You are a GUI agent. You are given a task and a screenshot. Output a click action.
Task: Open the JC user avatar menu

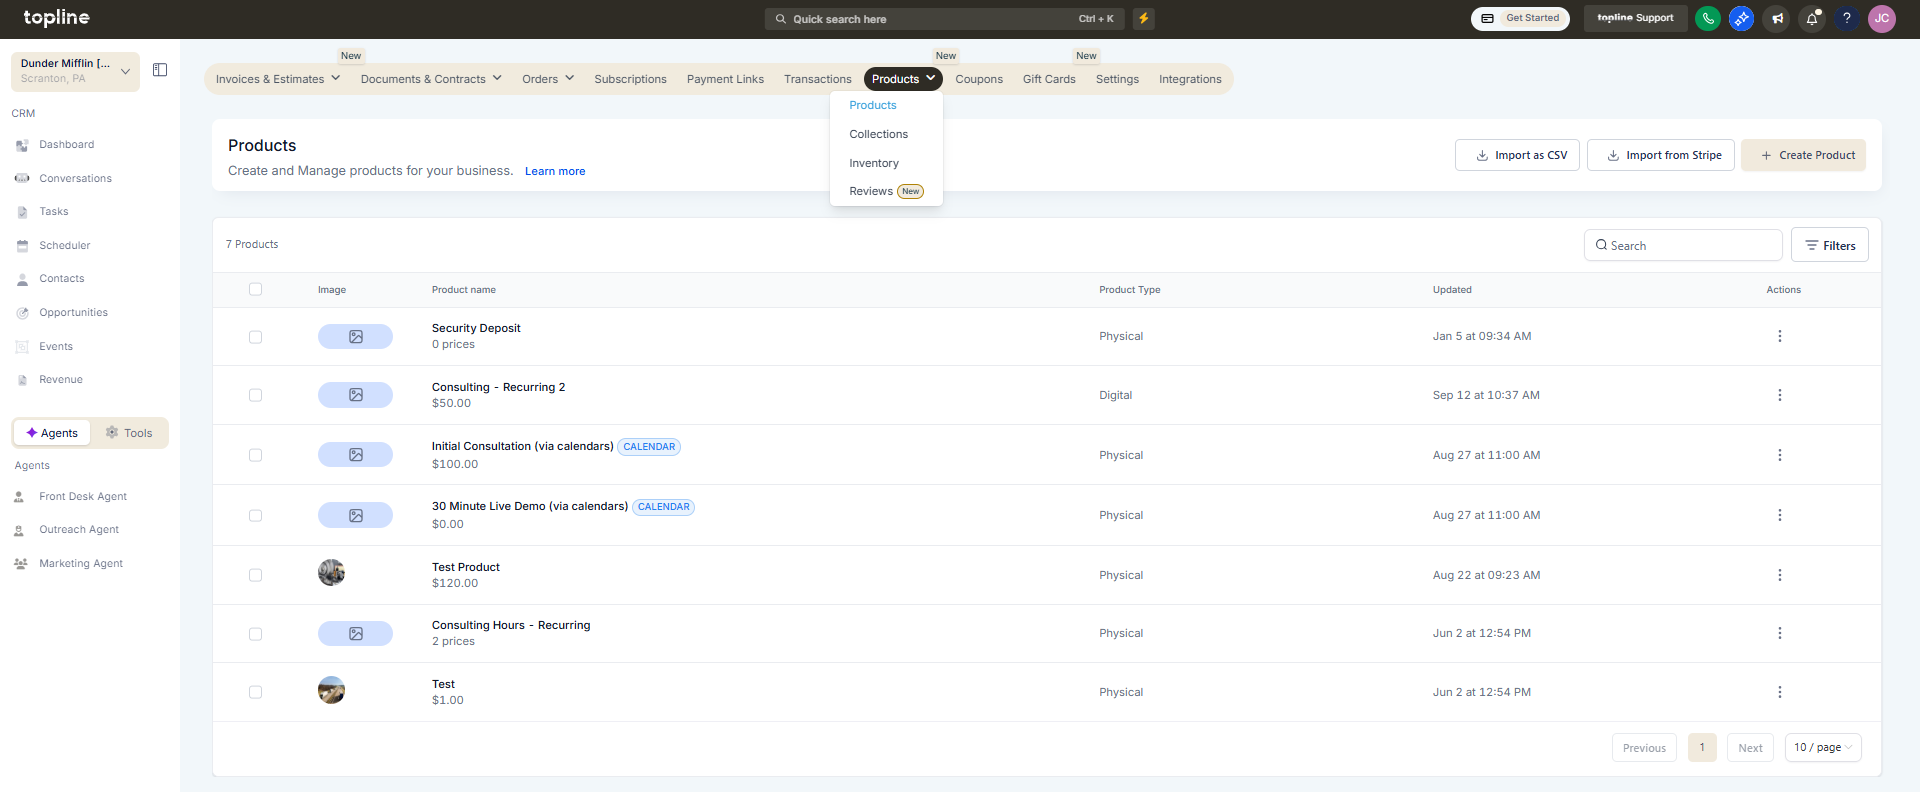point(1882,18)
